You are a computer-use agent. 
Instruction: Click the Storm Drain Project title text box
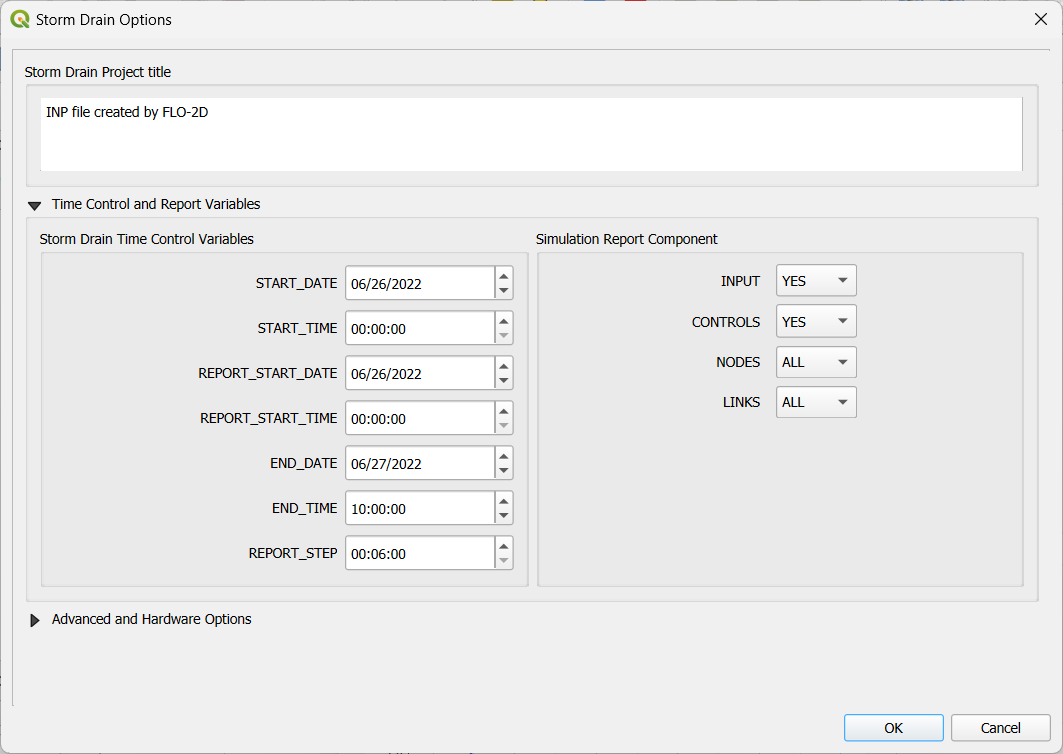point(530,134)
